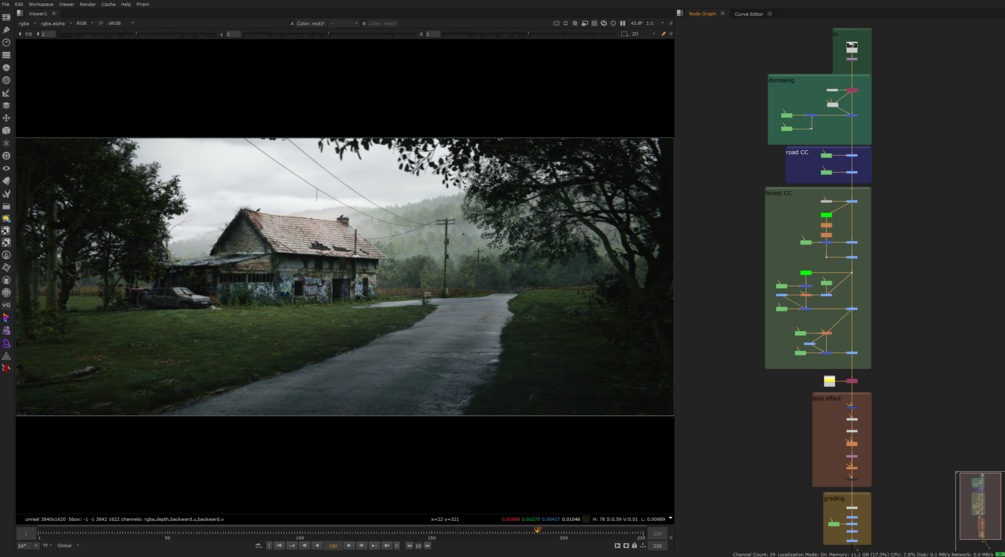Select the Viewer1 tab

(38, 13)
